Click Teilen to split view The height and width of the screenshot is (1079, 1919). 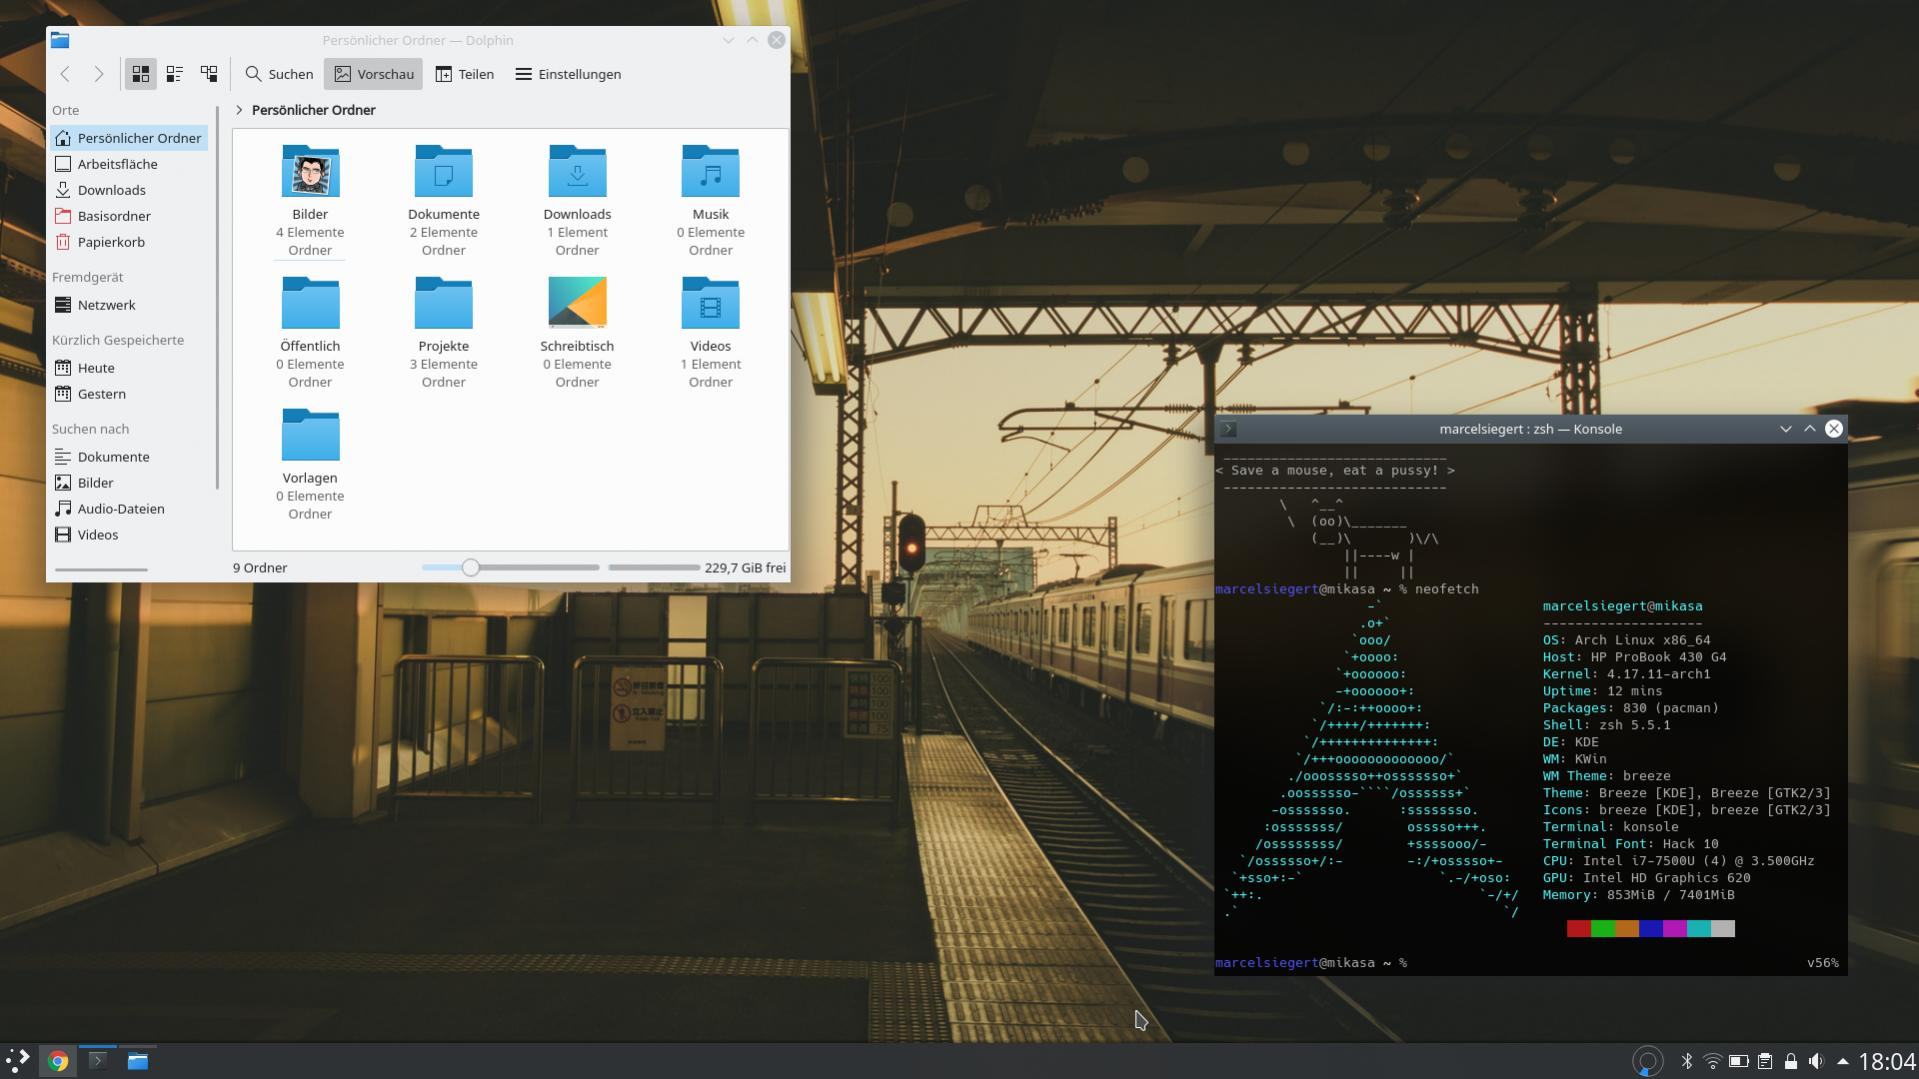465,74
